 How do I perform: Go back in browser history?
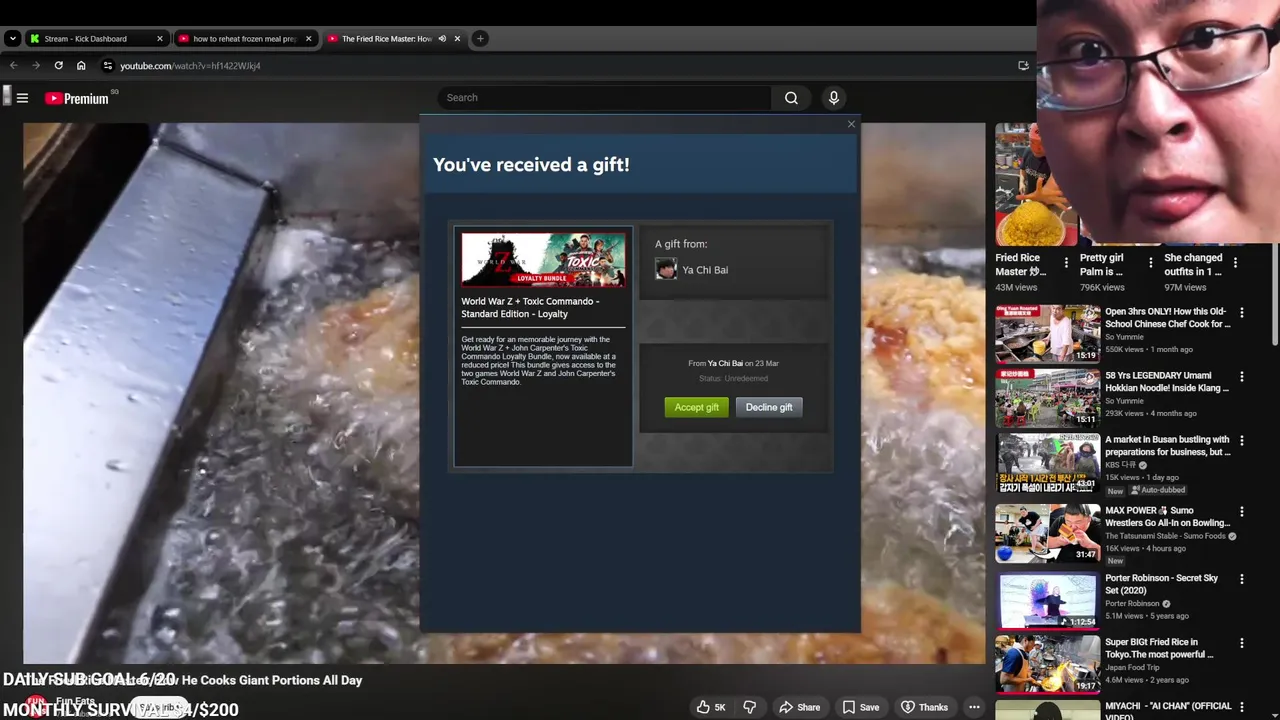click(13, 65)
